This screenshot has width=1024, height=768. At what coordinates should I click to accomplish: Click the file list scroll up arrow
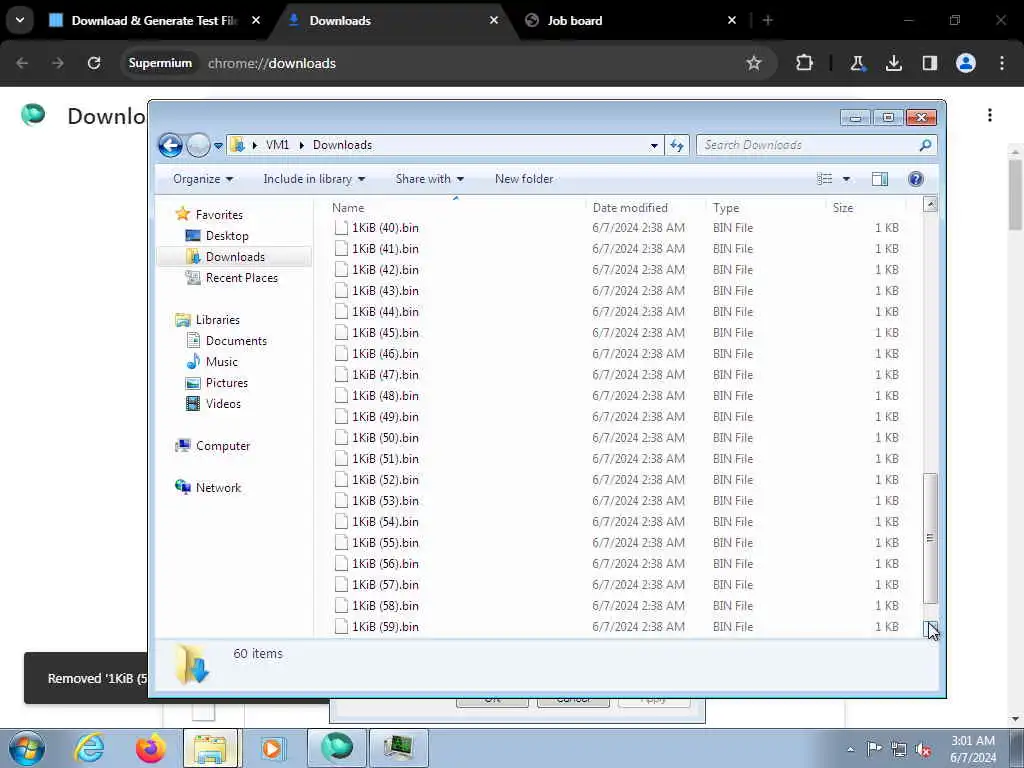coord(930,205)
